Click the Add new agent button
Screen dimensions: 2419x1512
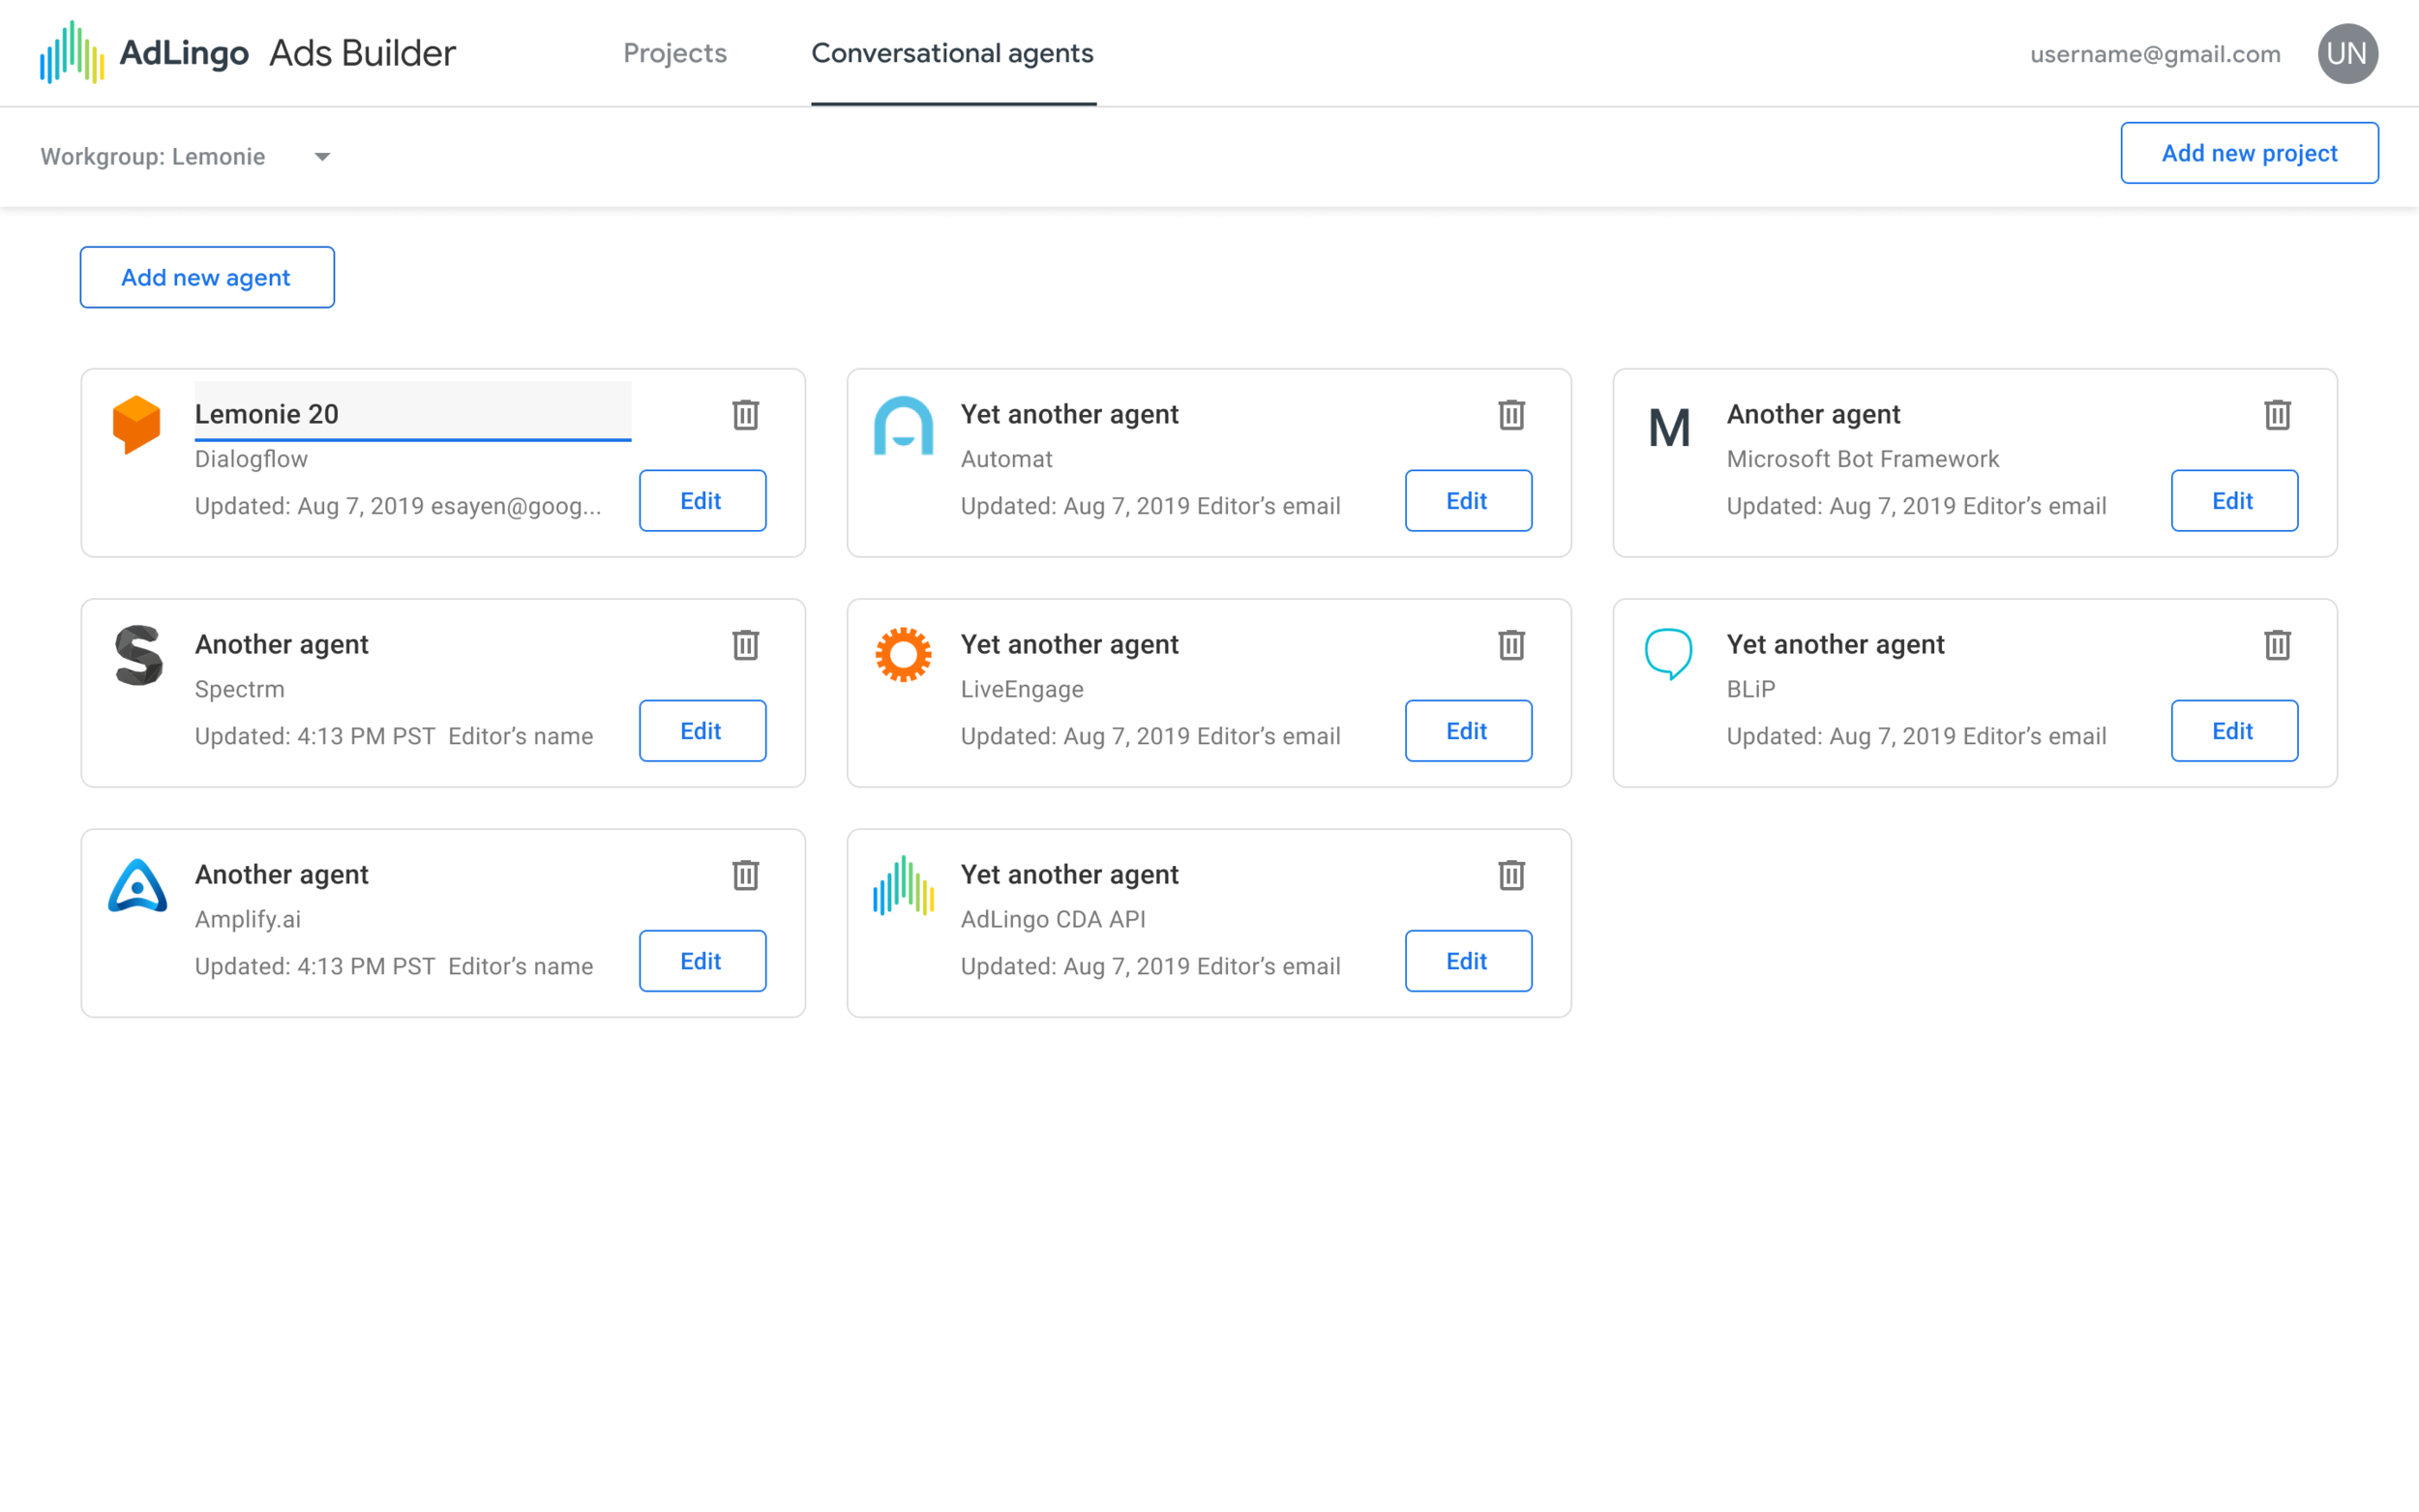(x=207, y=277)
